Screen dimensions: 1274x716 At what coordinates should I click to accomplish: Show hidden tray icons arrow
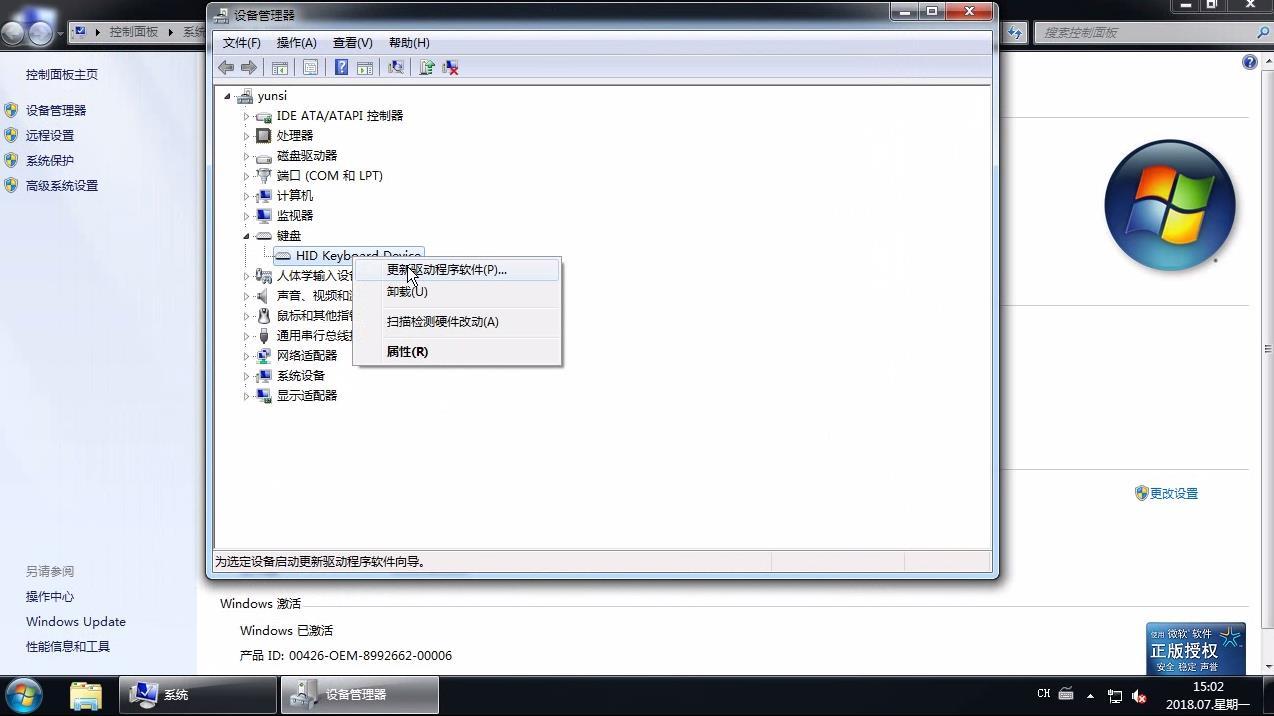1090,695
